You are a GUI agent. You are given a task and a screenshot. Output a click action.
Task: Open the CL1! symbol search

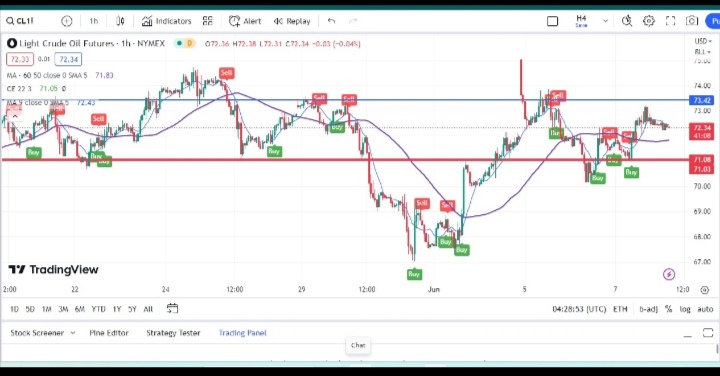pos(20,21)
